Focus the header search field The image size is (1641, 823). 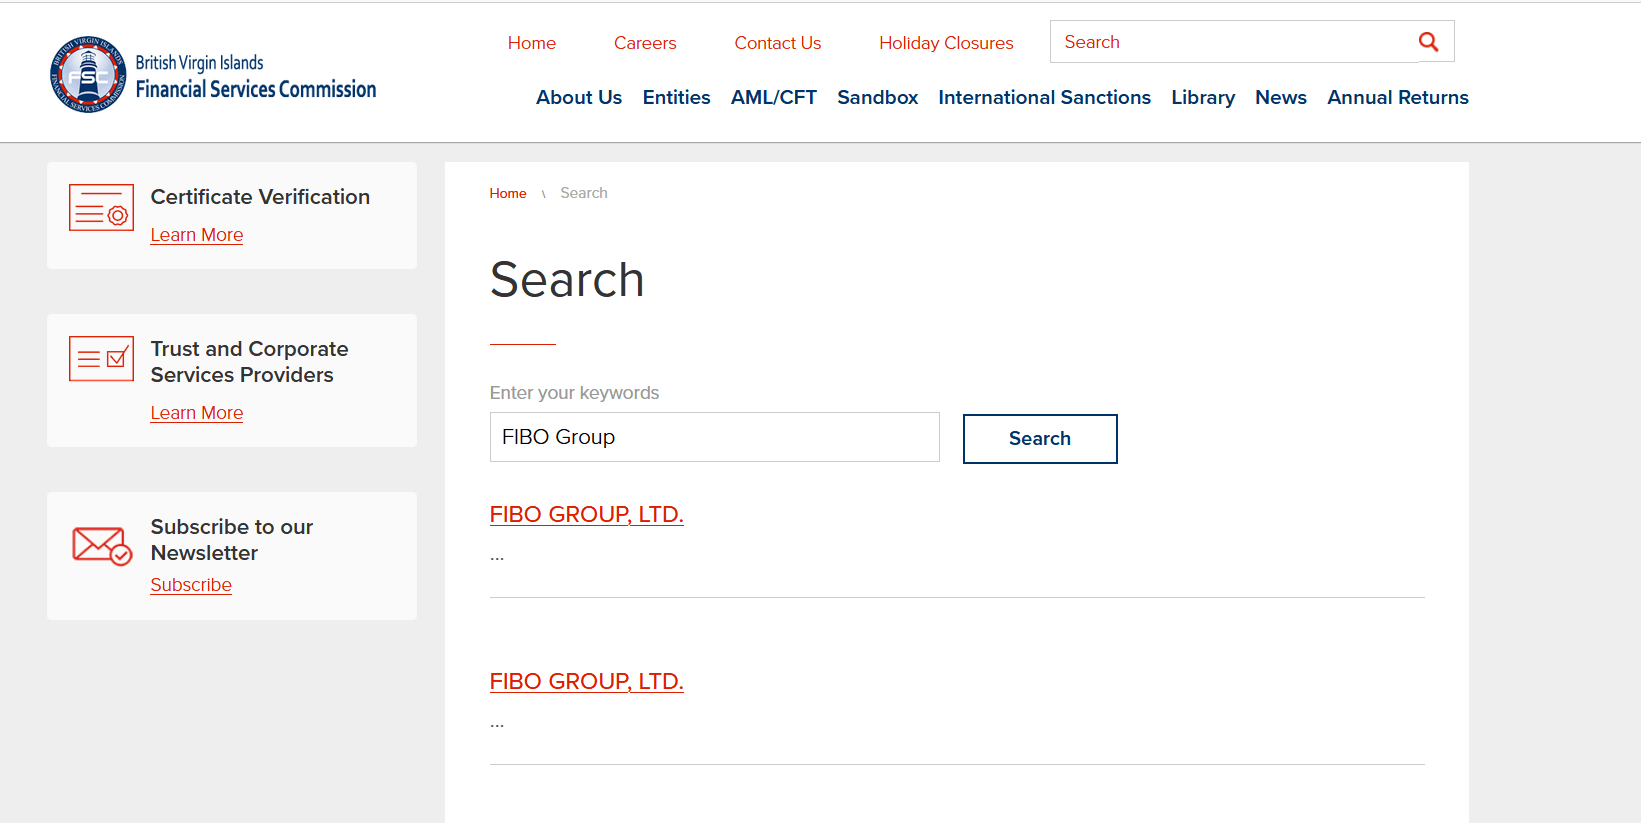tap(1234, 42)
